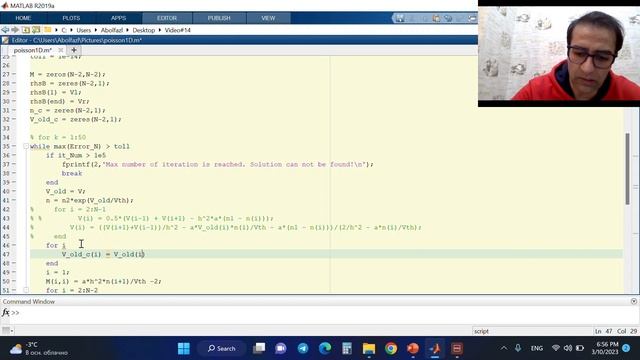This screenshot has width=640, height=360.
Task: Collapse the while loop fold marker
Action: click(25, 146)
